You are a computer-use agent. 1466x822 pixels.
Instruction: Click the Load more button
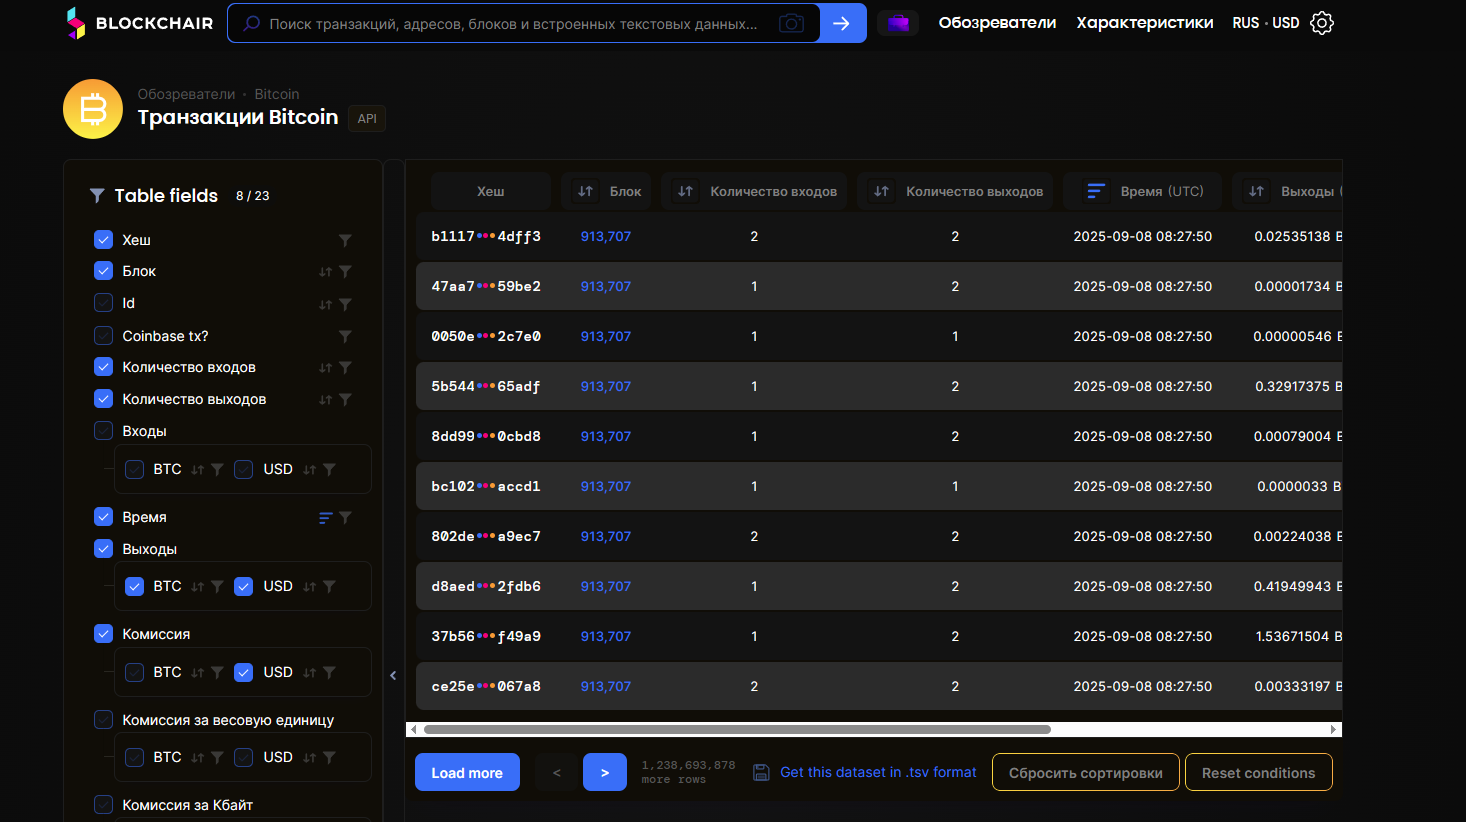pos(467,772)
